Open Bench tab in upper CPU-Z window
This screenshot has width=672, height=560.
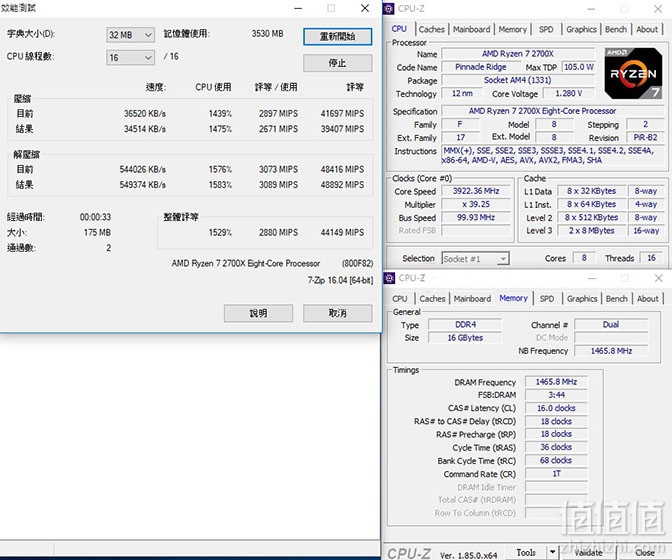coord(616,29)
